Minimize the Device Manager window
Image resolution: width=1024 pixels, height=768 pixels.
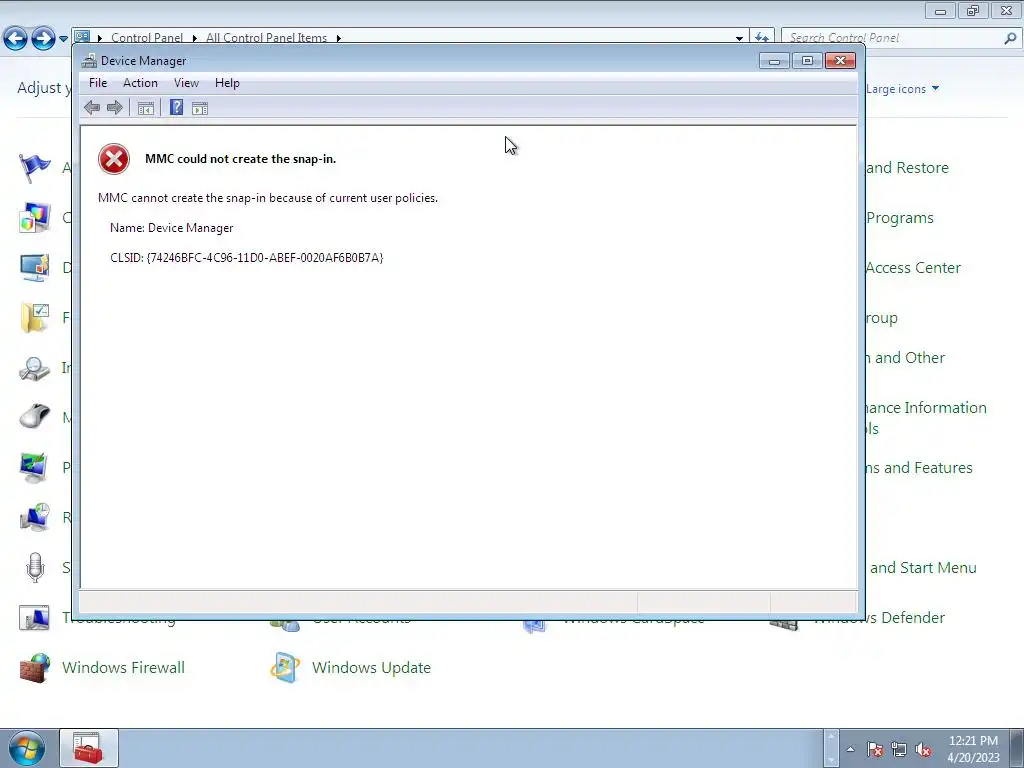point(775,61)
